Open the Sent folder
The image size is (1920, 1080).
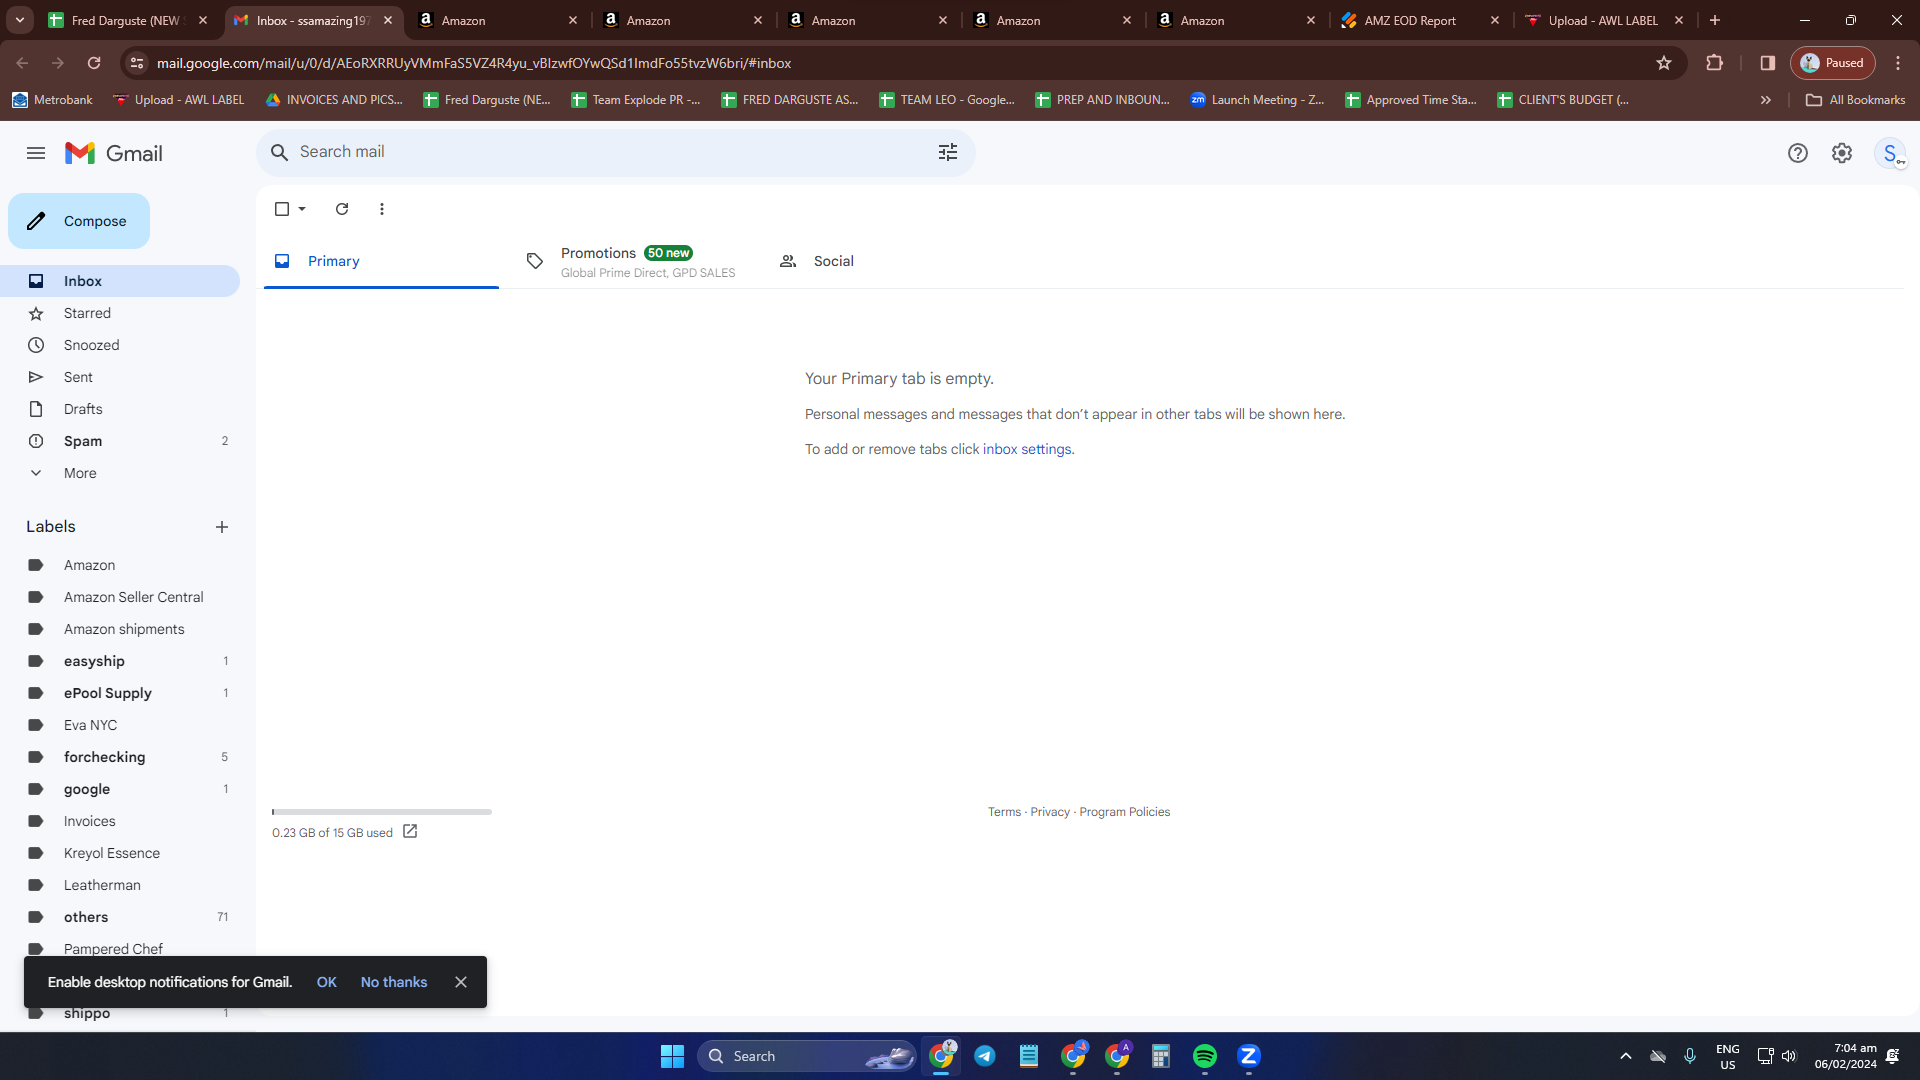(x=120, y=377)
